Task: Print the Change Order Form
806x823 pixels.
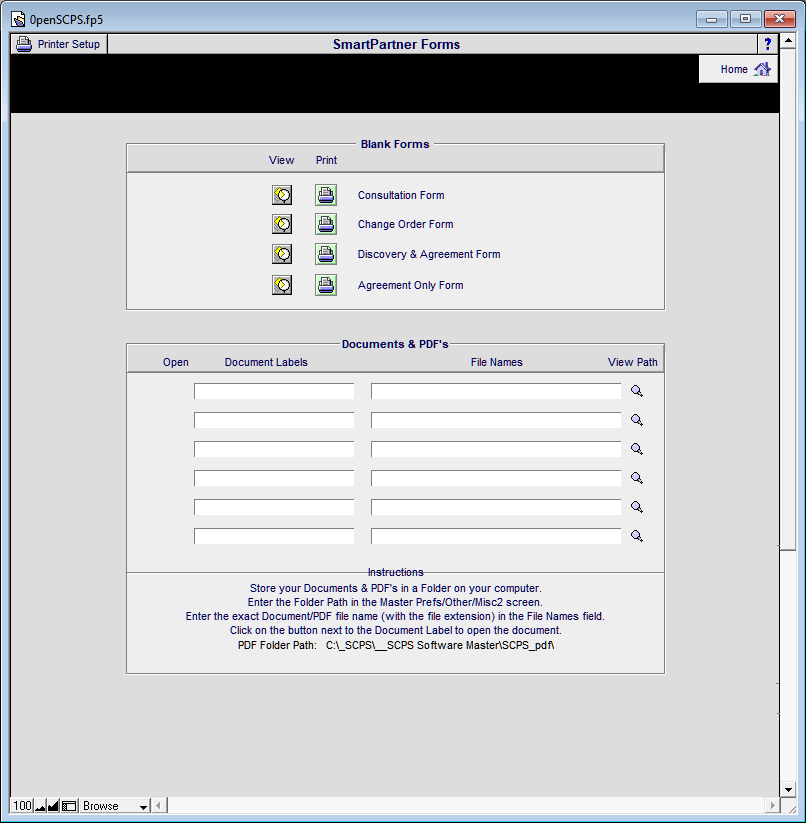Action: pyautogui.click(x=326, y=224)
